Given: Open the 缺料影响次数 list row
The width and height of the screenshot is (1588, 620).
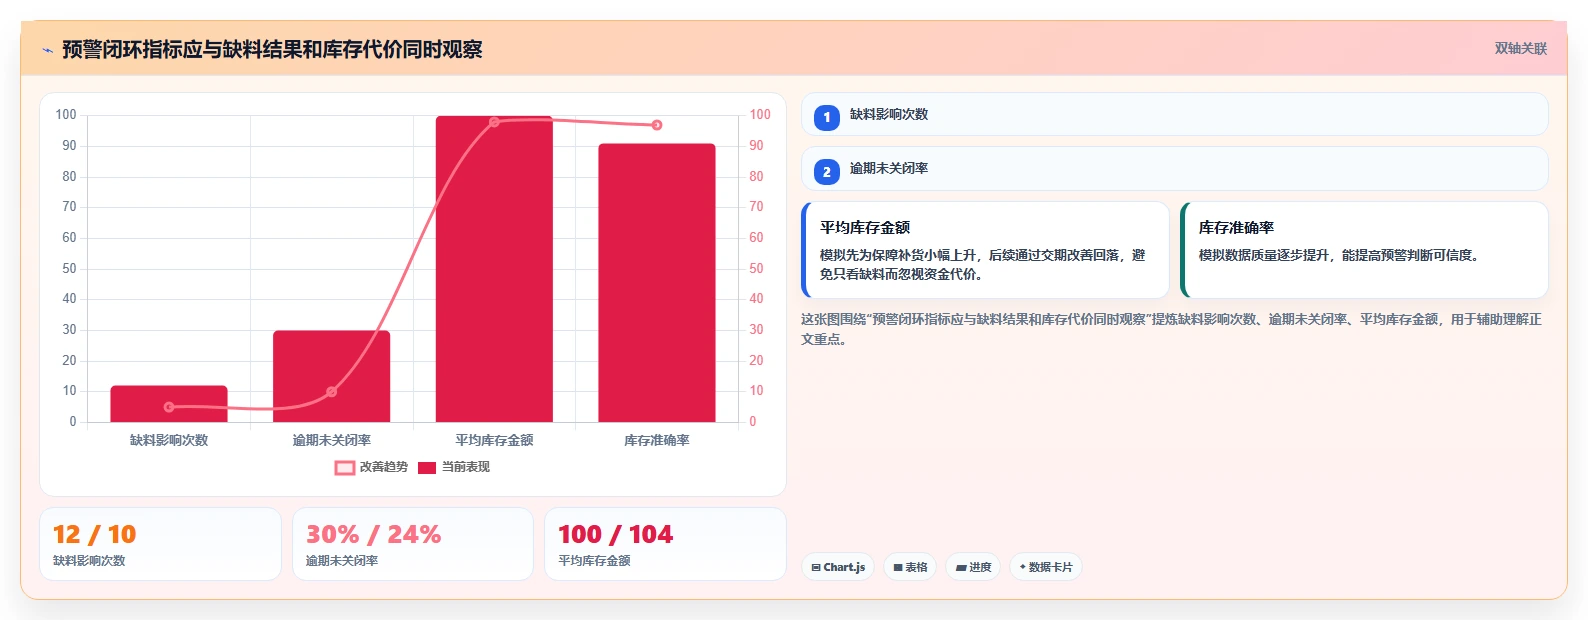Looking at the screenshot, I should click(1175, 115).
